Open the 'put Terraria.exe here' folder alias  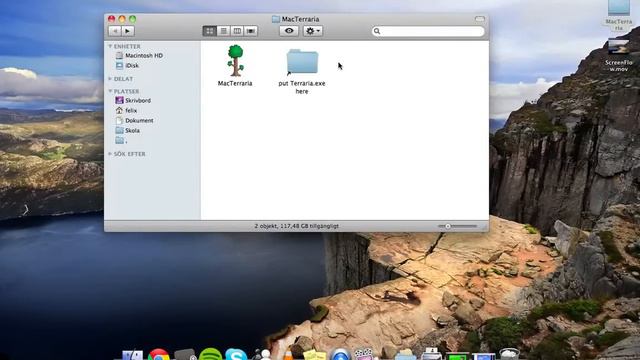[302, 62]
